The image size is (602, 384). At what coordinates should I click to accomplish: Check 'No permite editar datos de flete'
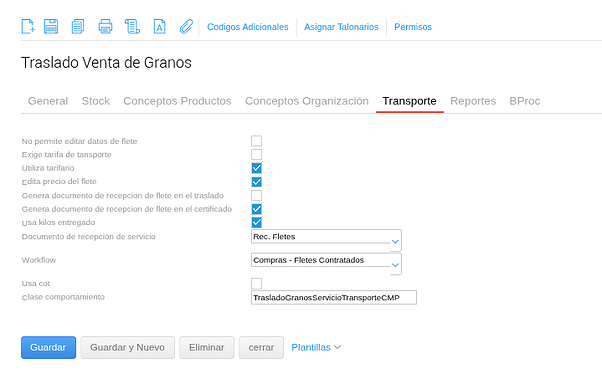click(x=256, y=141)
